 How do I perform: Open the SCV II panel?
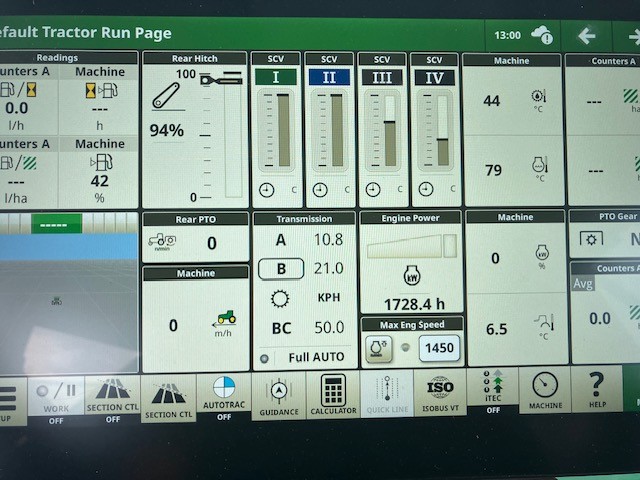(329, 78)
